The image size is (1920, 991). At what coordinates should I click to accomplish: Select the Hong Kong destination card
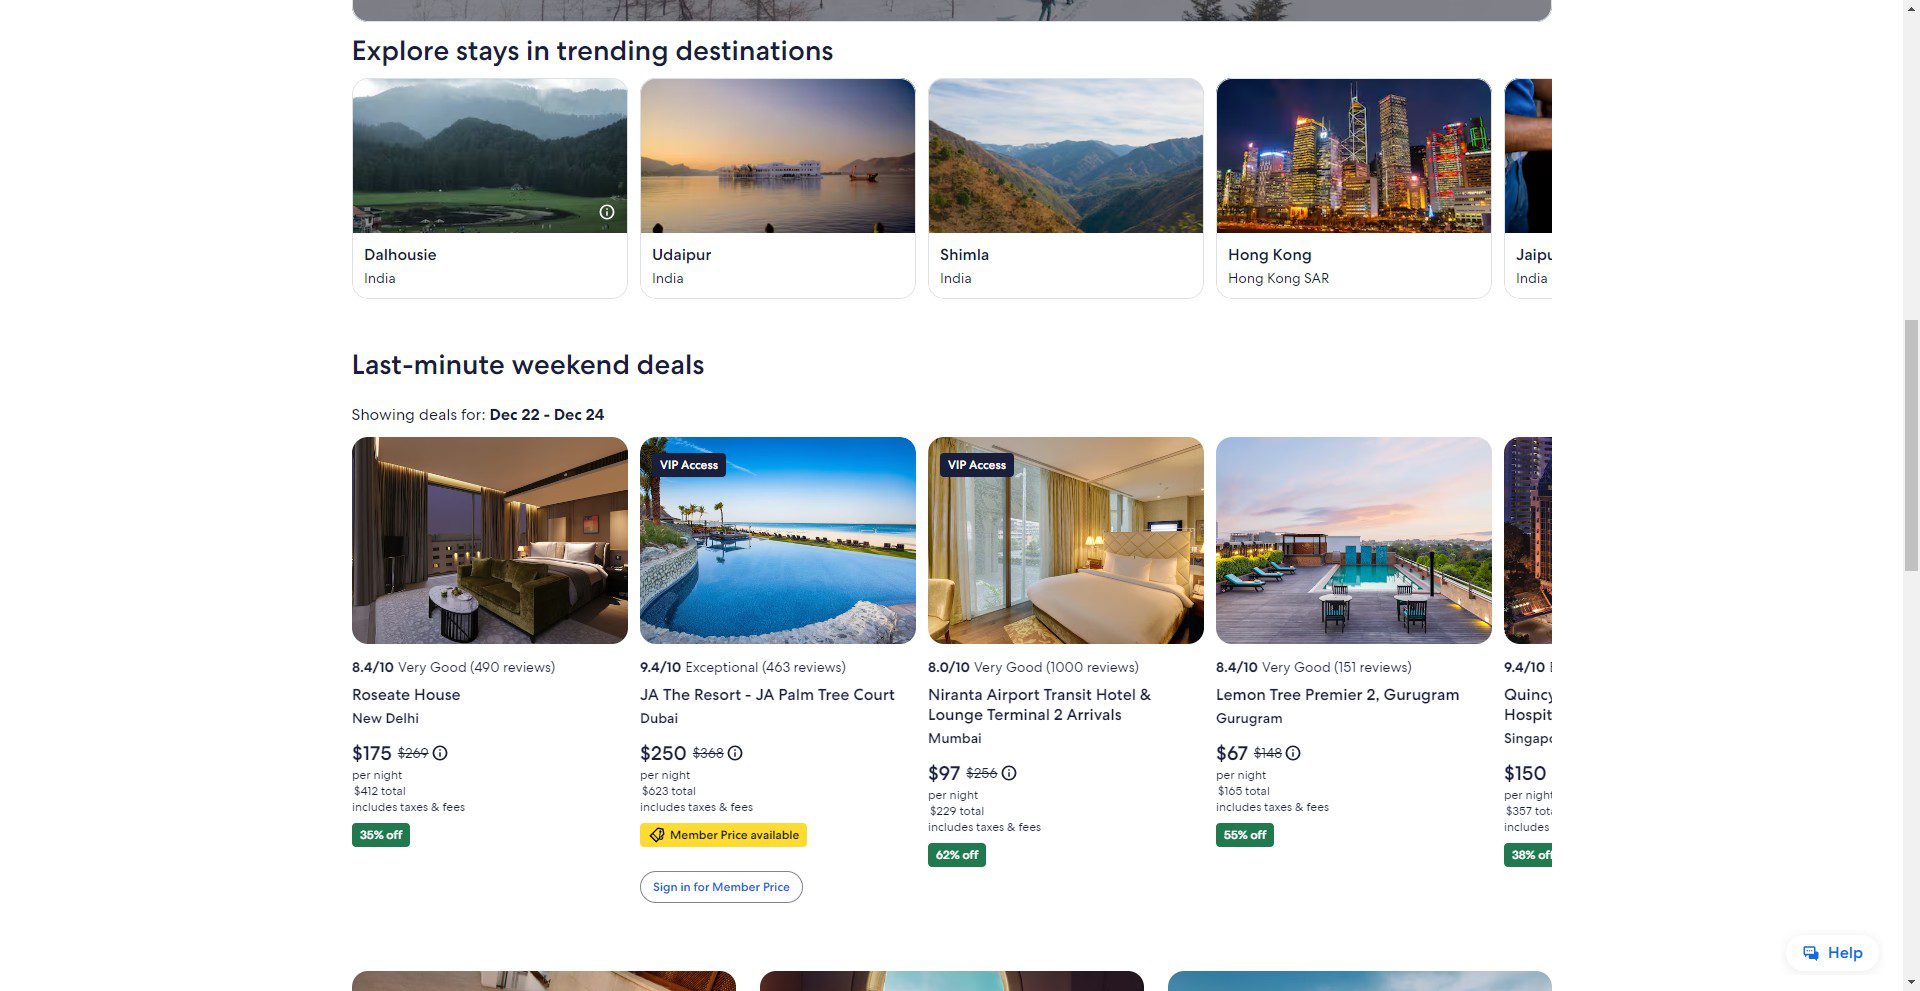[x=1353, y=188]
